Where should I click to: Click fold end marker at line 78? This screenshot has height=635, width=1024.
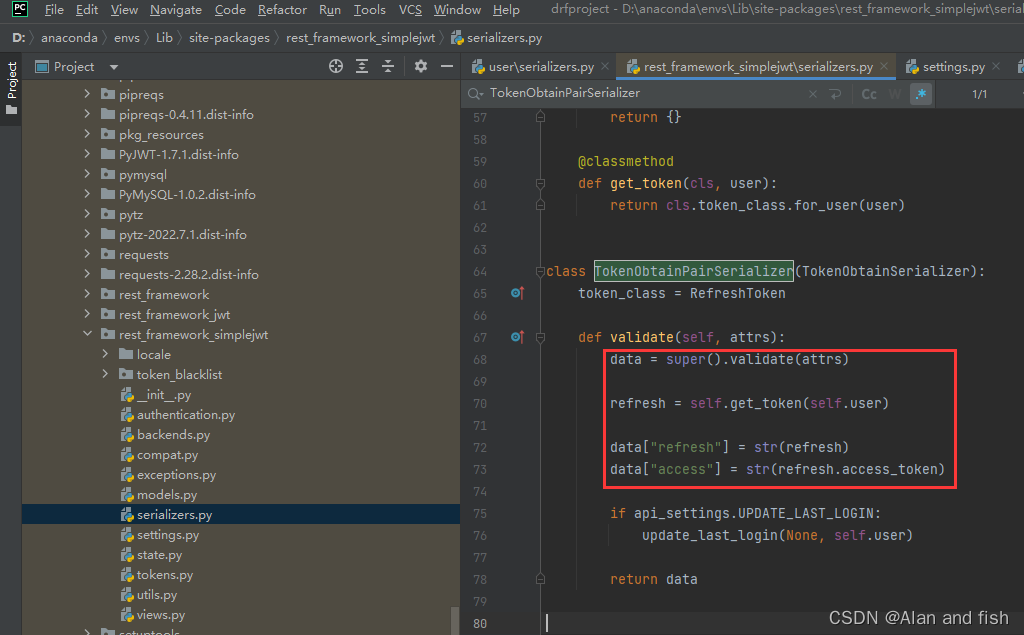(540, 579)
